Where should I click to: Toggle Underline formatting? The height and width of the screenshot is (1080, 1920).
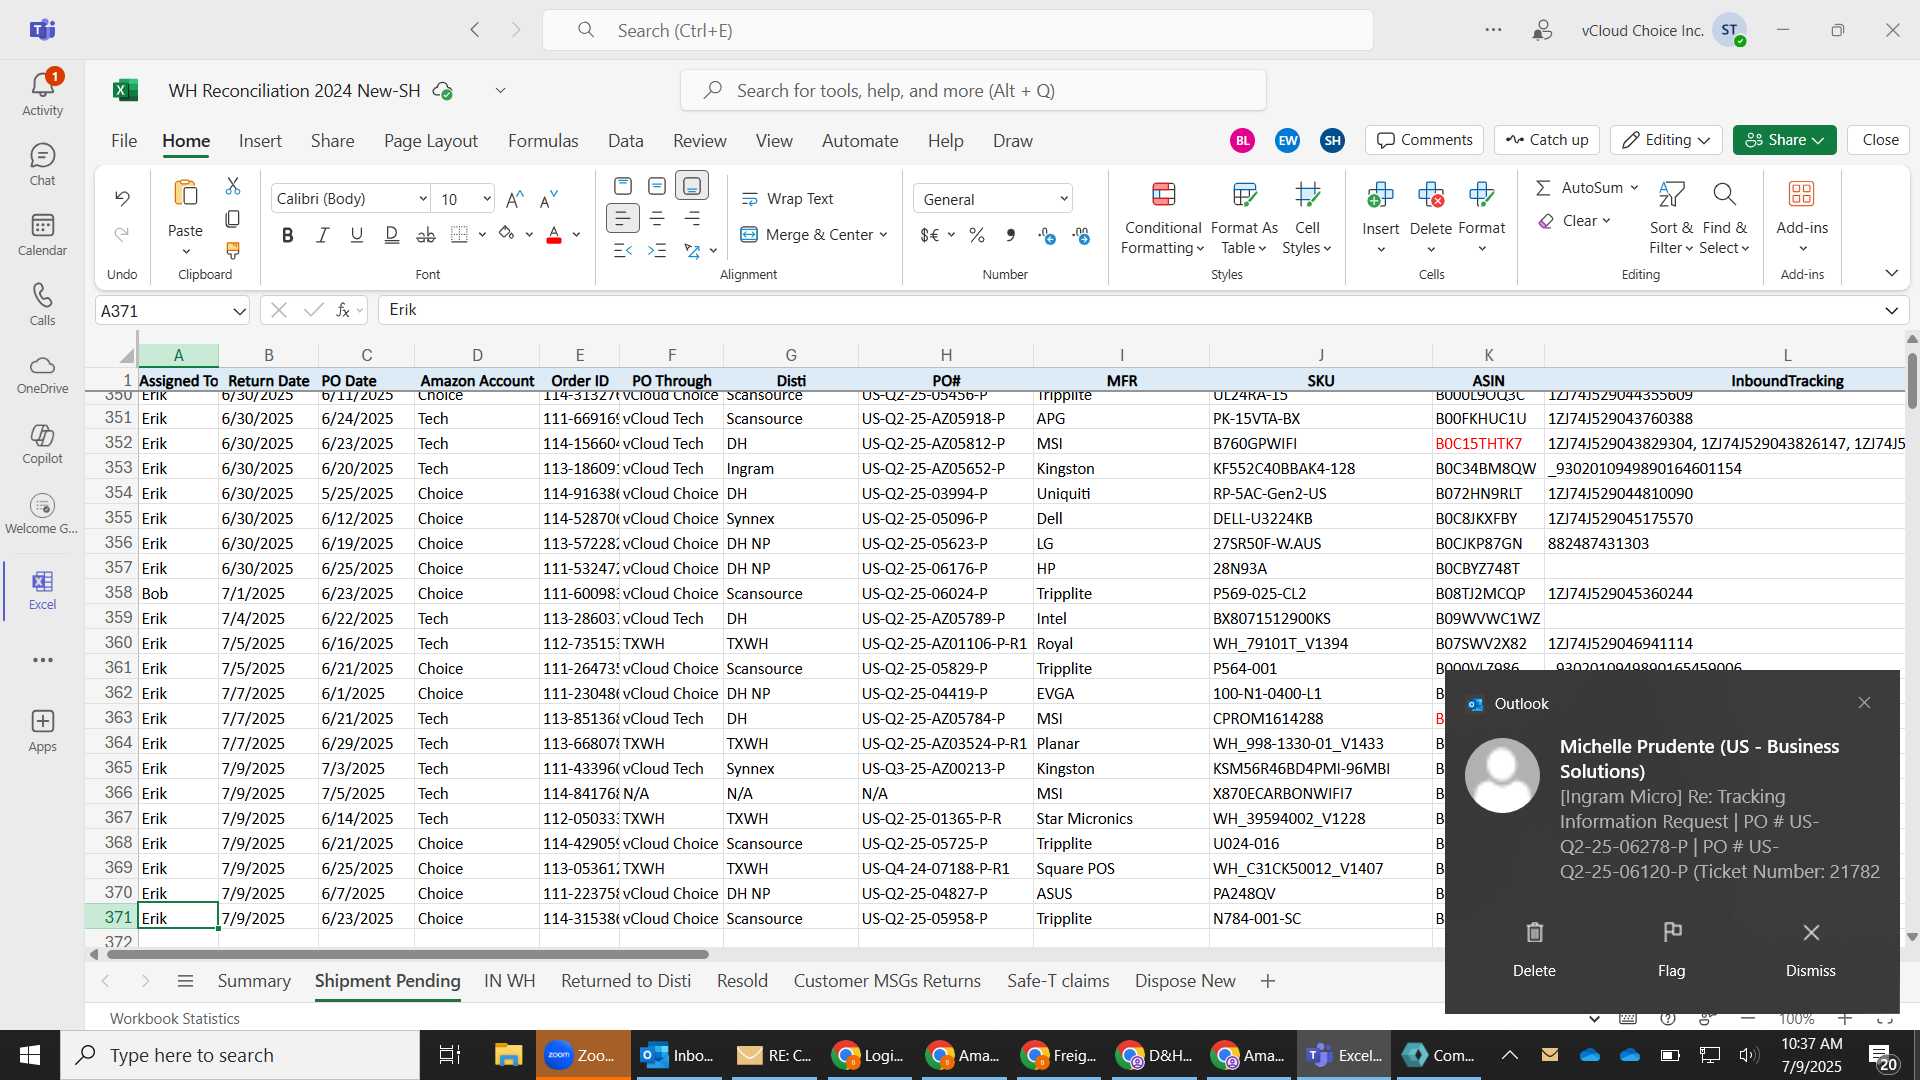click(x=356, y=235)
